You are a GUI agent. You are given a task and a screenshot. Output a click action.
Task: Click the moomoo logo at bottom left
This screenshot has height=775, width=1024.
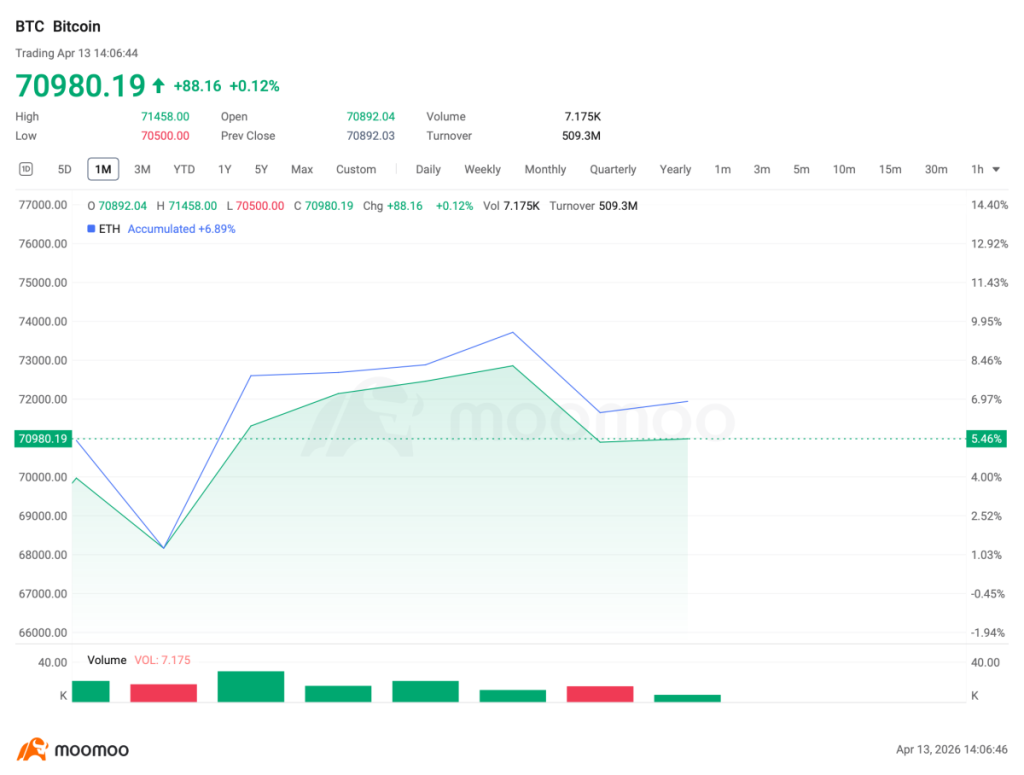coord(73,750)
